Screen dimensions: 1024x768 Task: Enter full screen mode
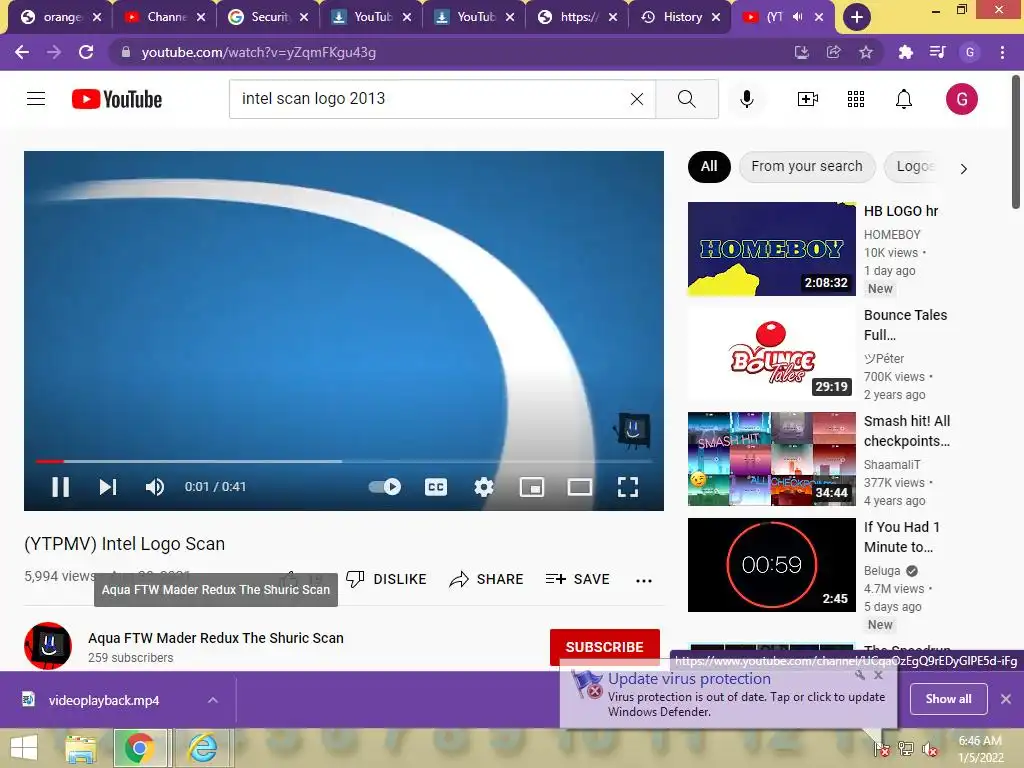pyautogui.click(x=628, y=487)
